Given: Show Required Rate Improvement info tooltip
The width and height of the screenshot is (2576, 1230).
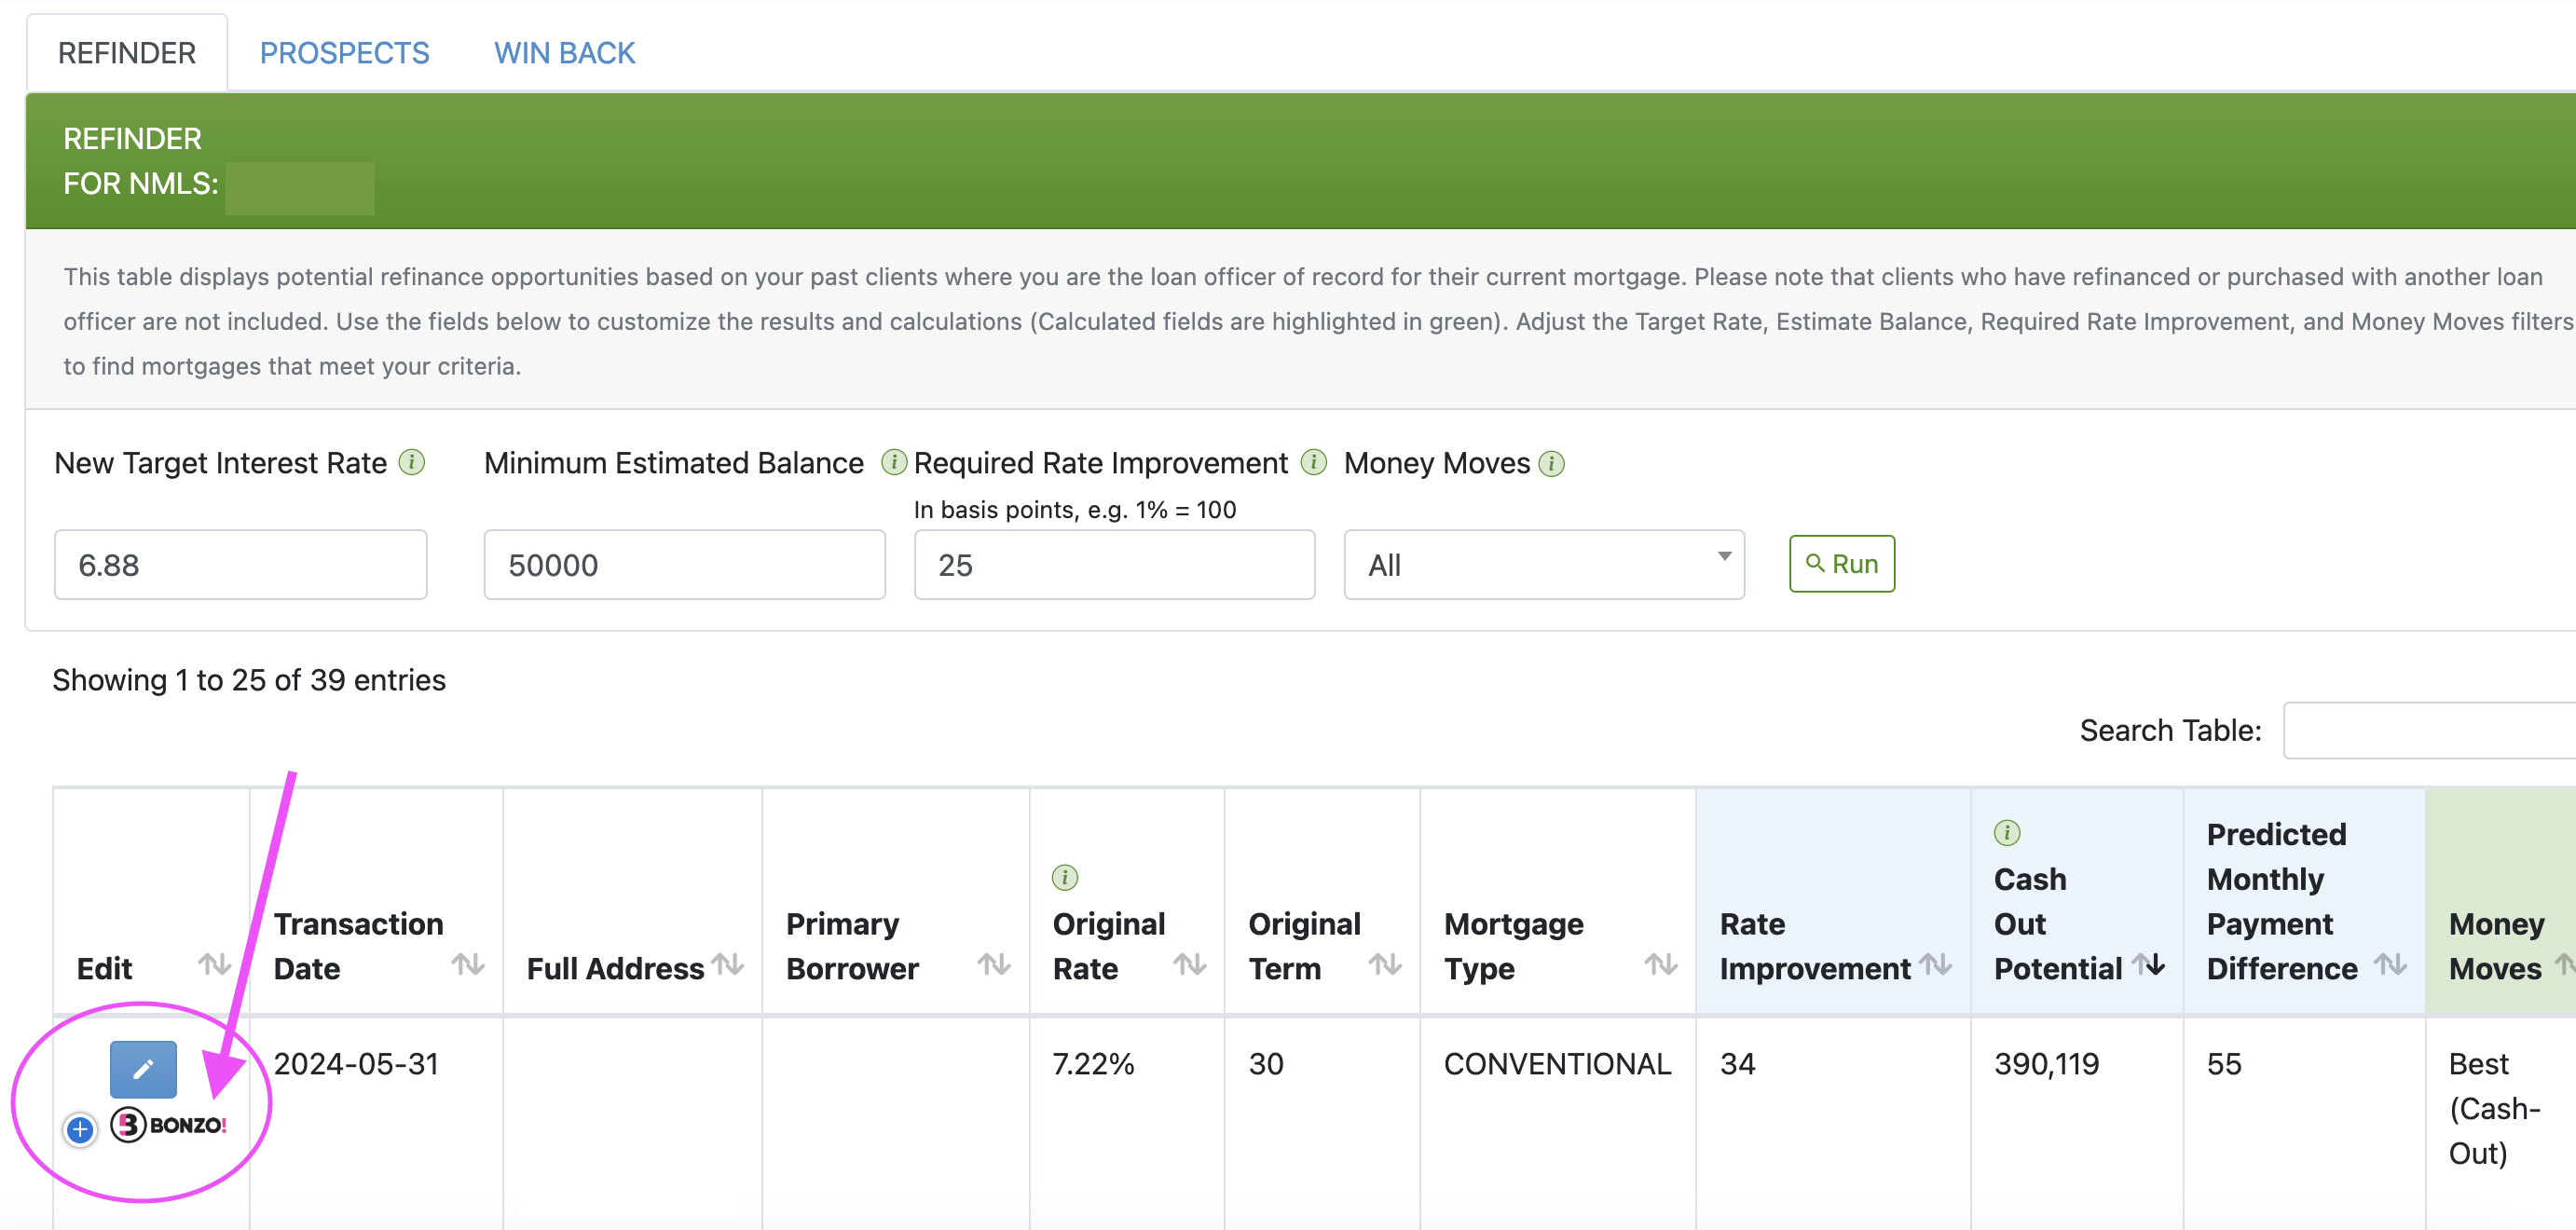Looking at the screenshot, I should point(1314,462).
